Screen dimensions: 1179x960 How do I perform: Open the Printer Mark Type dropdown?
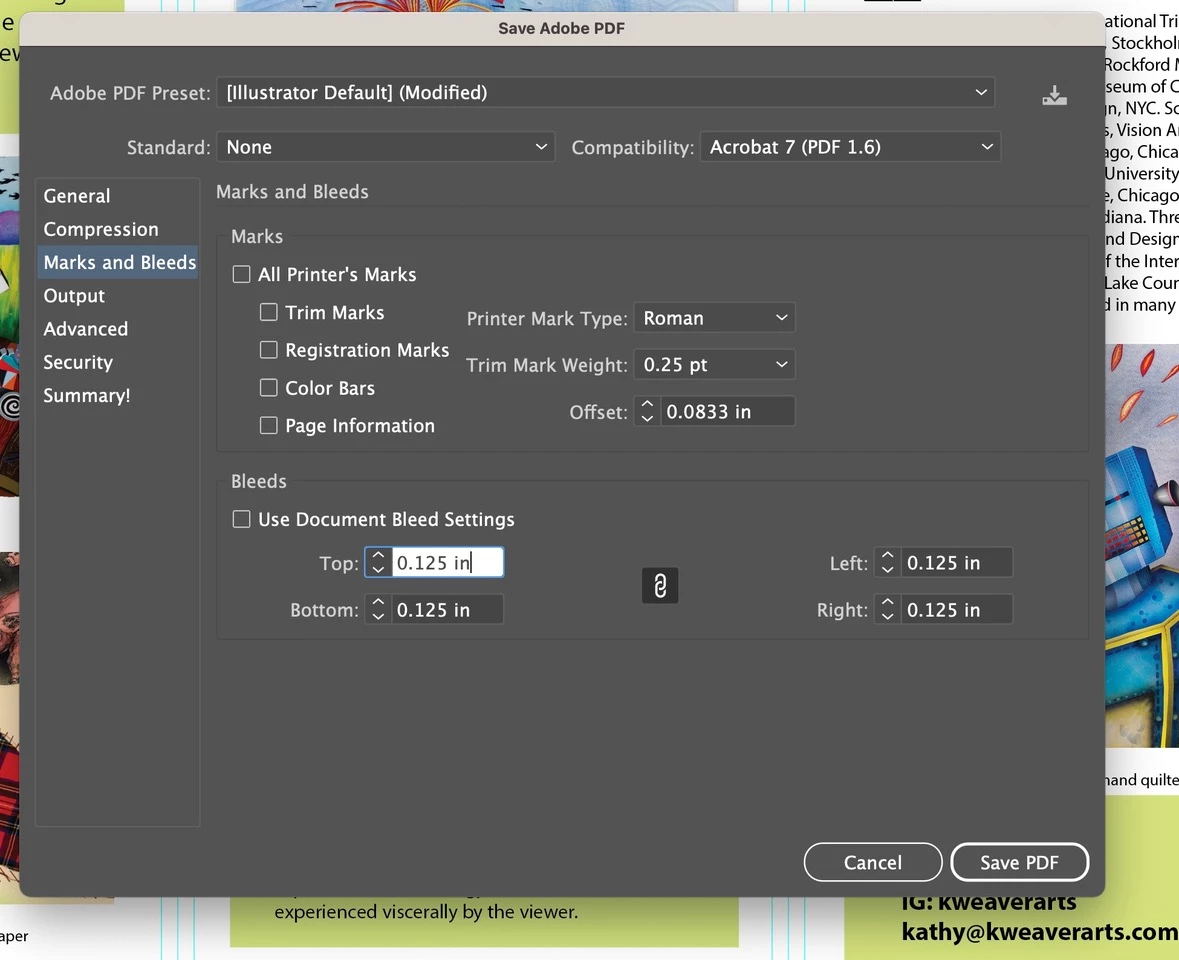pos(714,318)
